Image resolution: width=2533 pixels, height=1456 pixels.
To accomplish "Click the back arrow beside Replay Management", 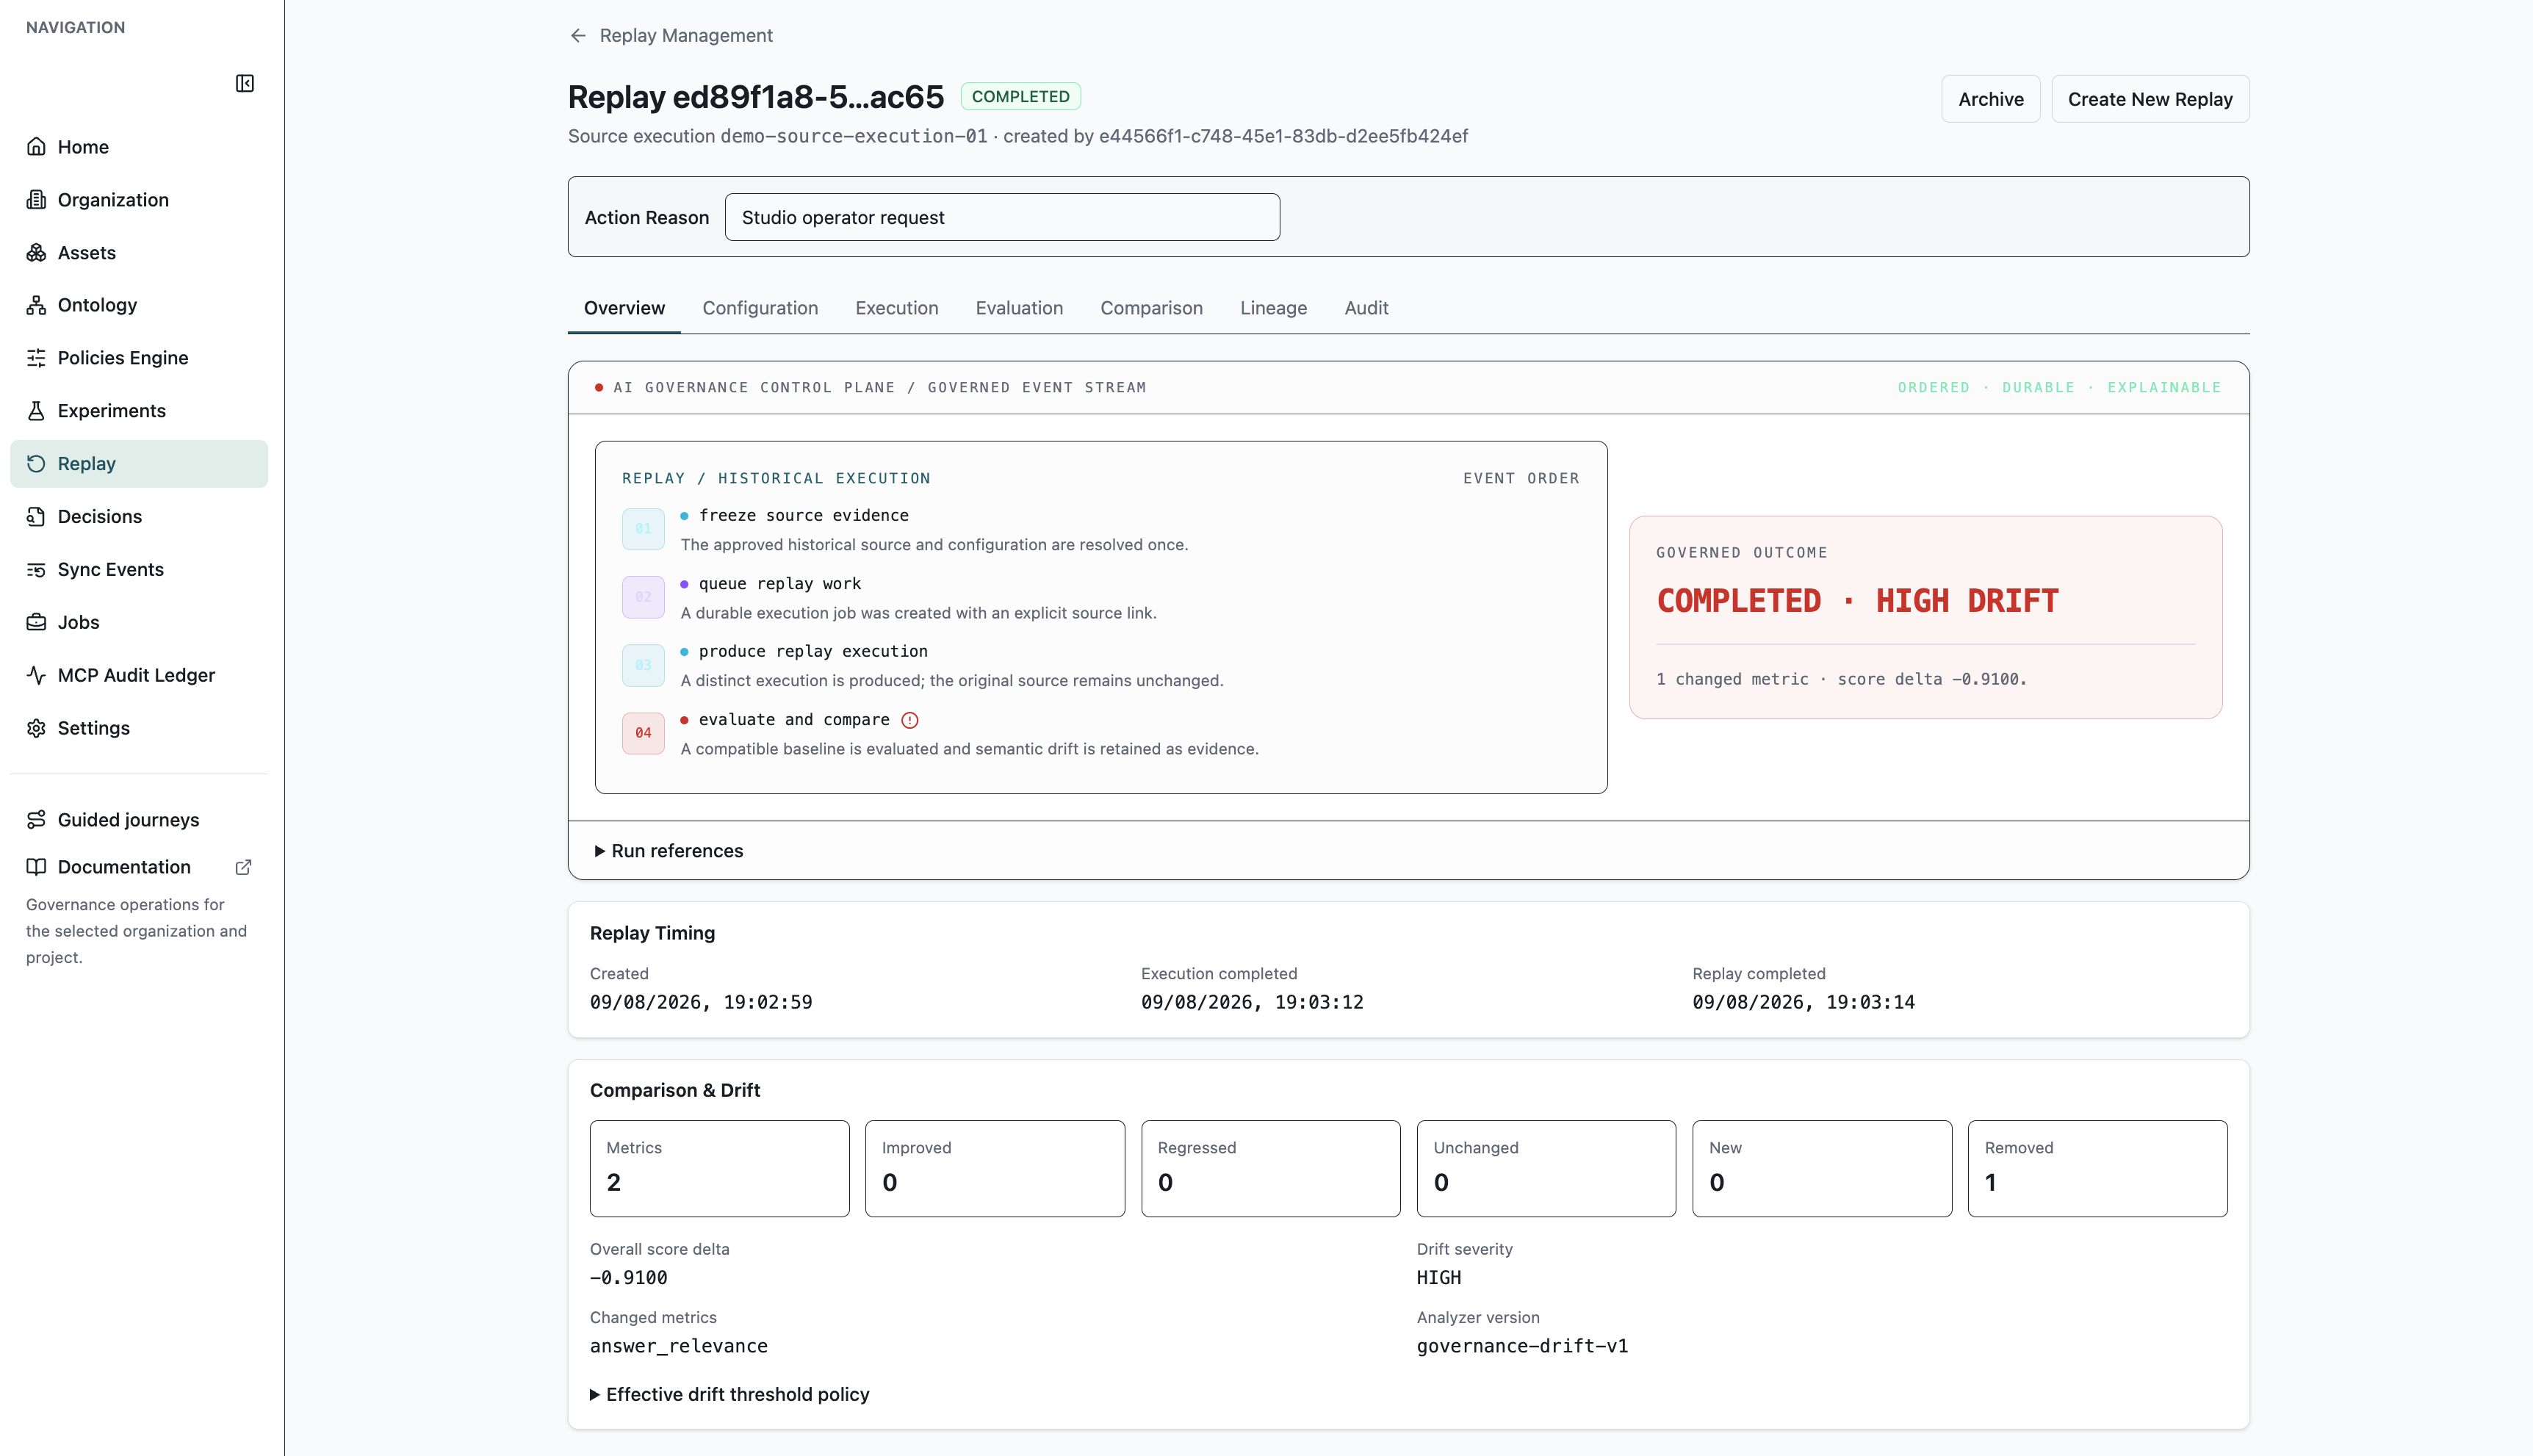I will click(x=578, y=36).
